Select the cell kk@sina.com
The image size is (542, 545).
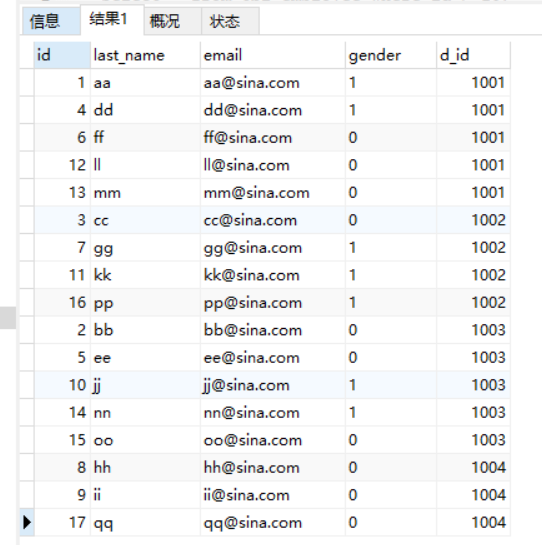273,275
